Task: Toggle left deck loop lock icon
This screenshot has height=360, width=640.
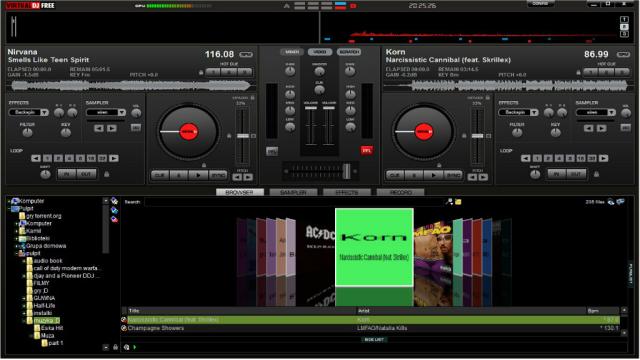Action: [x=107, y=174]
